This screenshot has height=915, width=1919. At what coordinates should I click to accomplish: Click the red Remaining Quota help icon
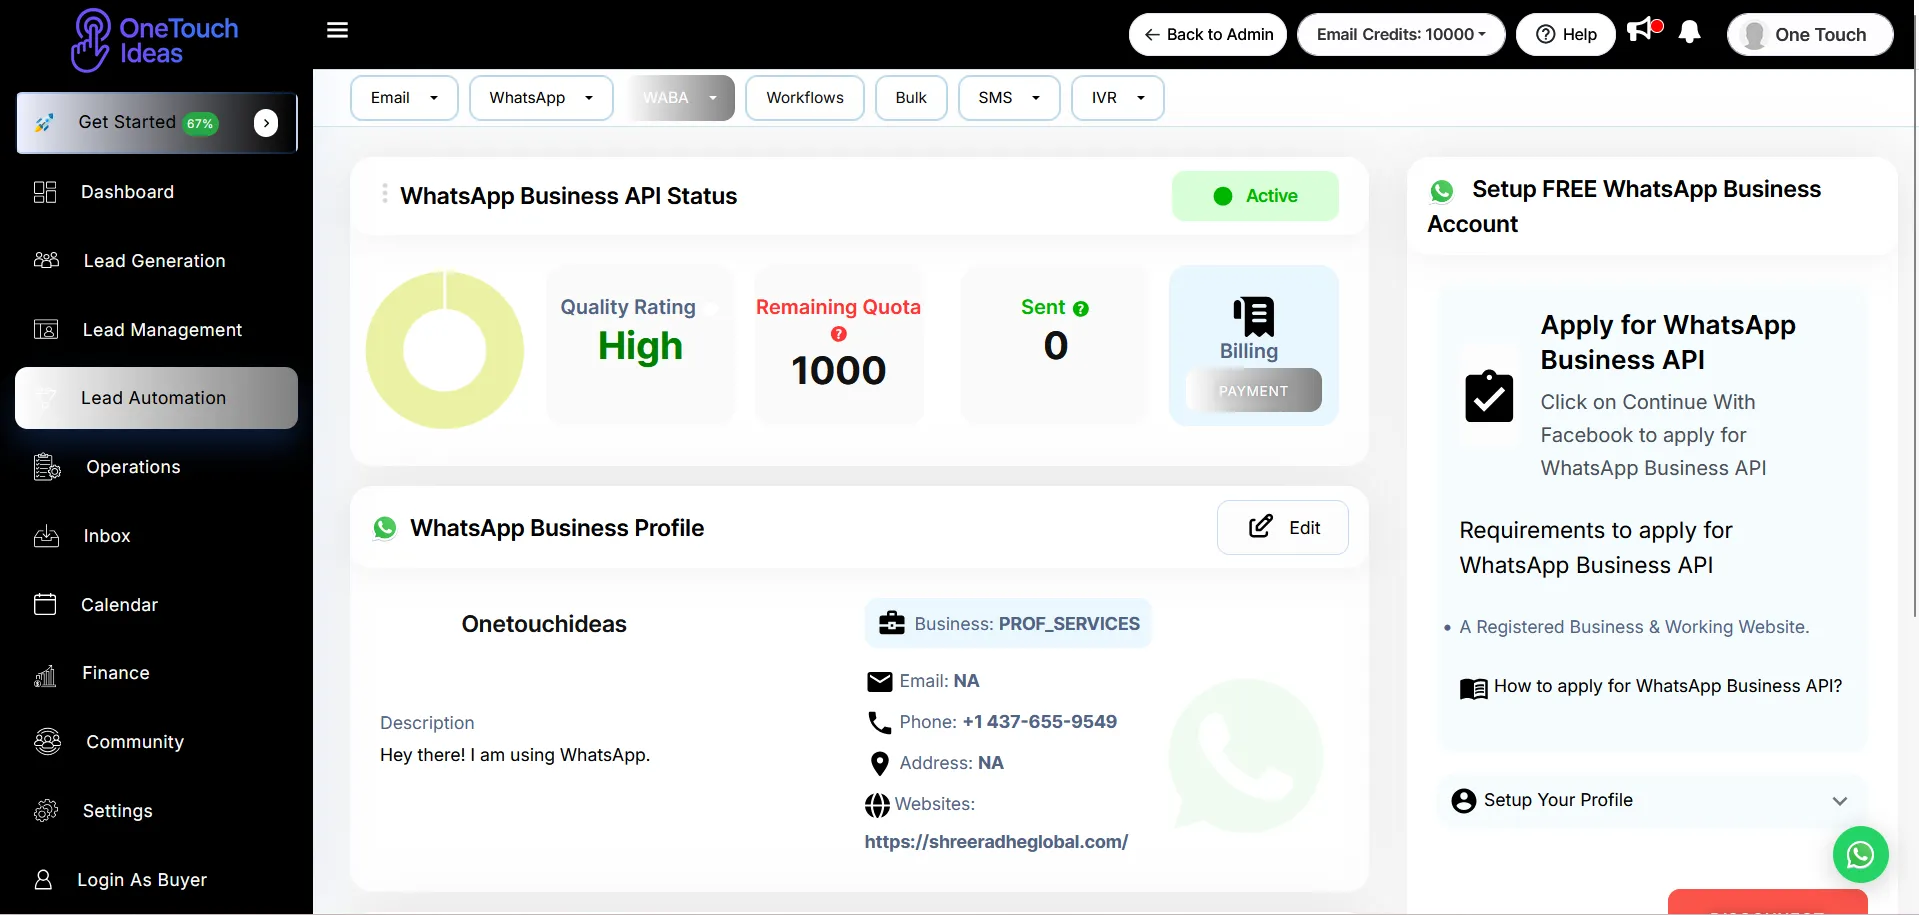(838, 334)
